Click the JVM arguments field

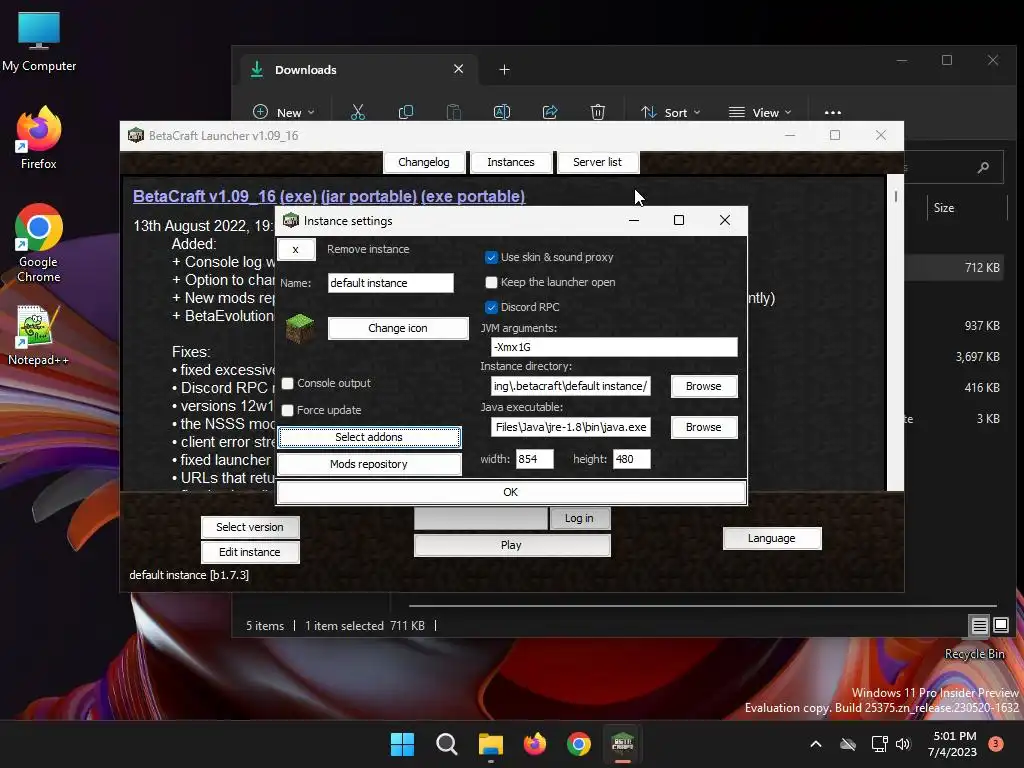614,347
